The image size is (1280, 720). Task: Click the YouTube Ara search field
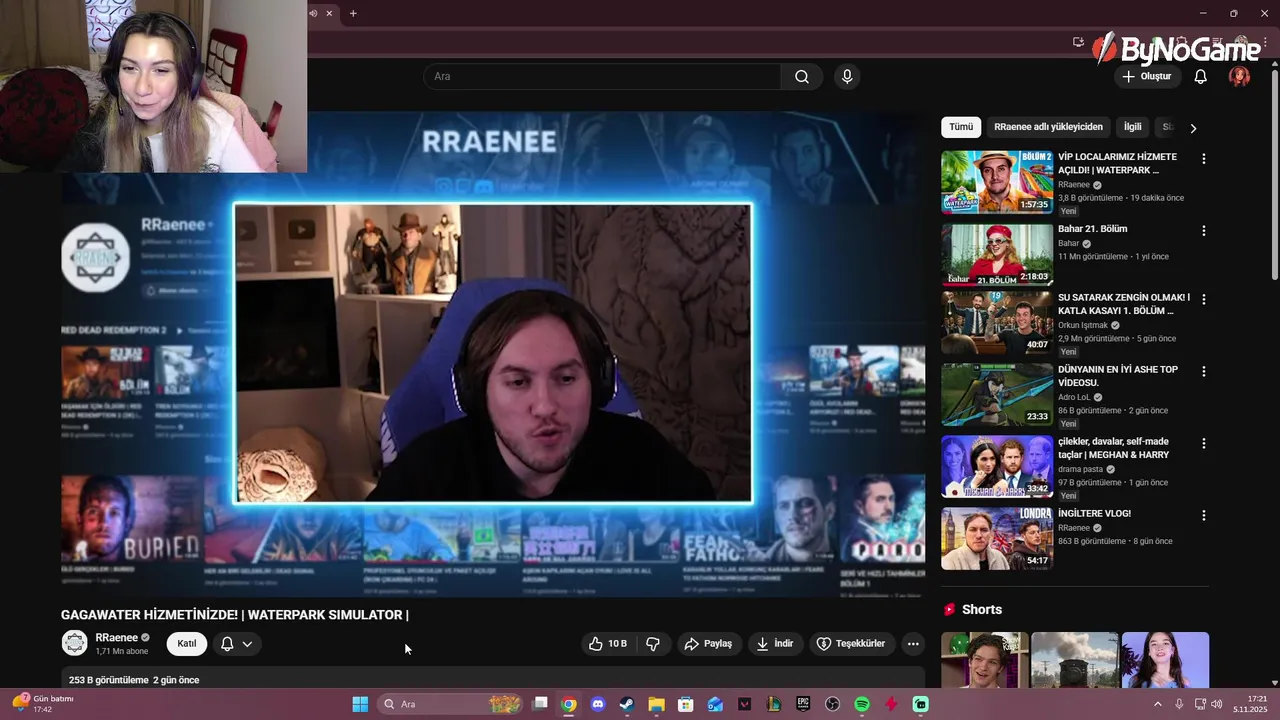(x=602, y=76)
